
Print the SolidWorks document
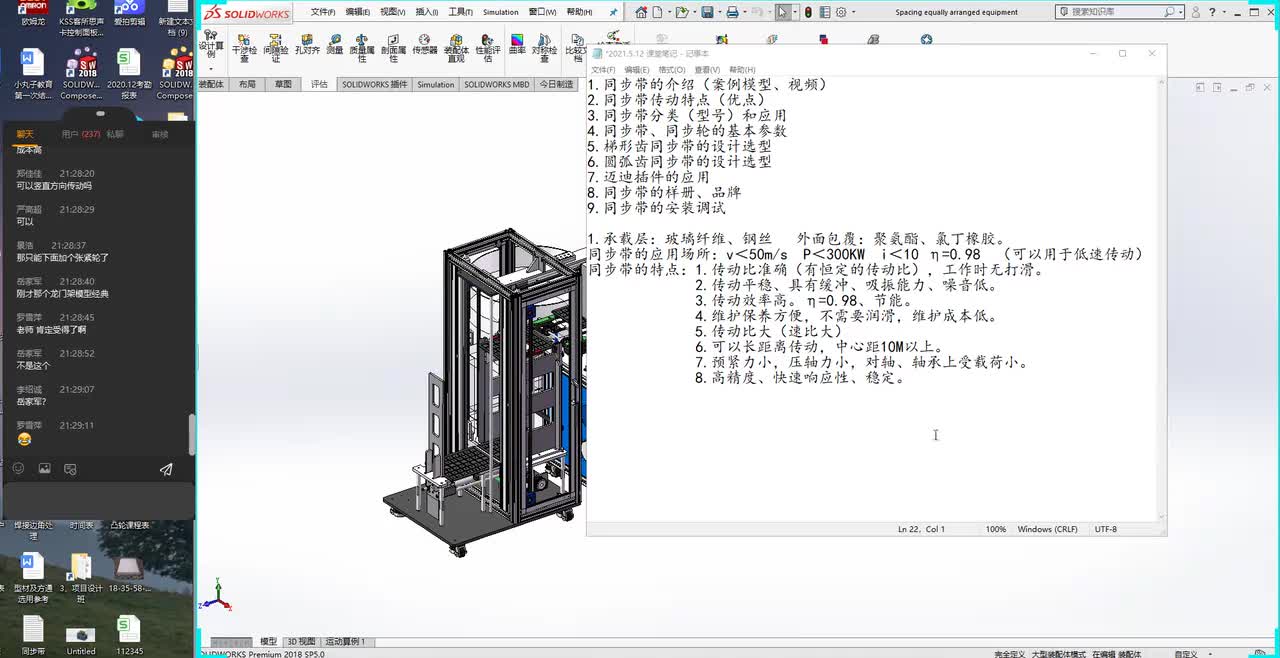pyautogui.click(x=732, y=12)
